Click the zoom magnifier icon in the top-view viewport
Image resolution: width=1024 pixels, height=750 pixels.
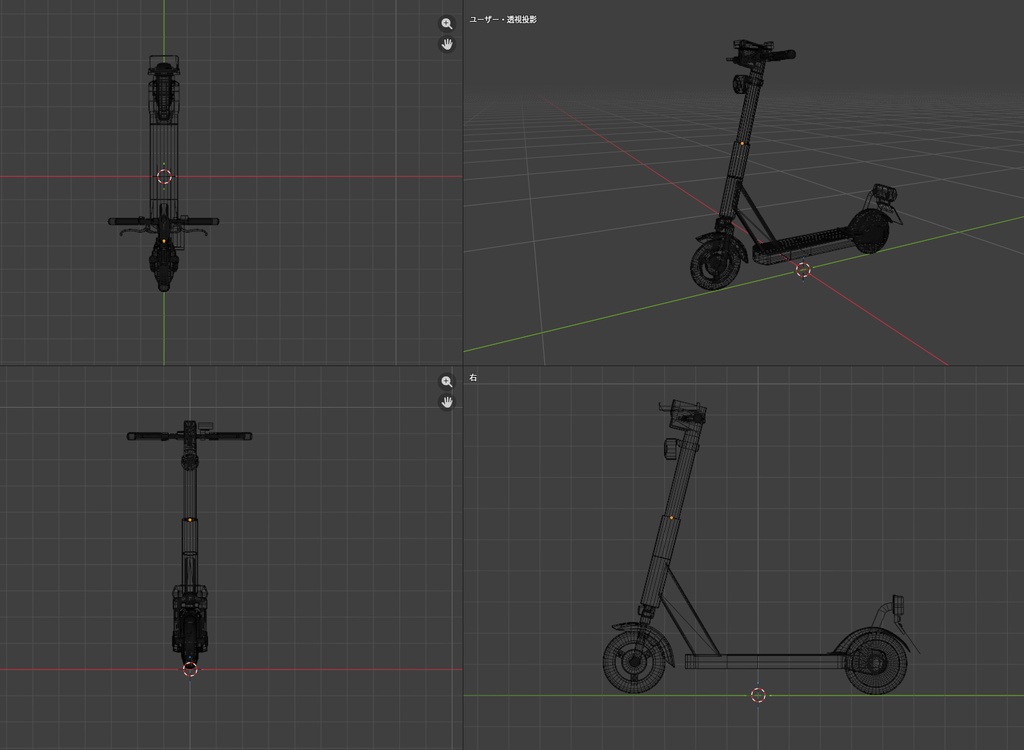(447, 24)
